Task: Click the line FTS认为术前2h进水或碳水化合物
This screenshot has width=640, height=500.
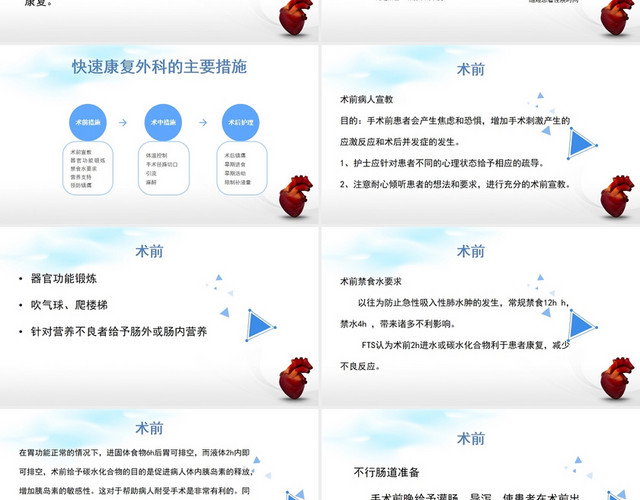Action: [465, 345]
